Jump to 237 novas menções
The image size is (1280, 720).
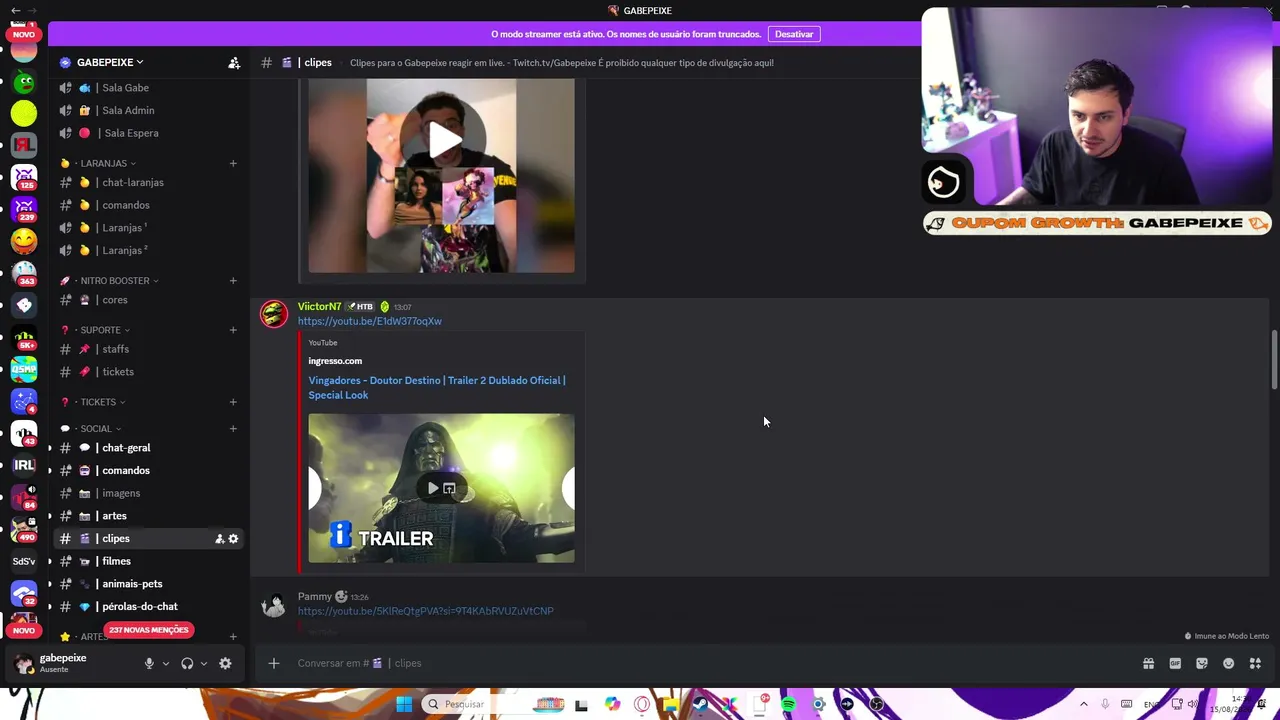[148, 630]
